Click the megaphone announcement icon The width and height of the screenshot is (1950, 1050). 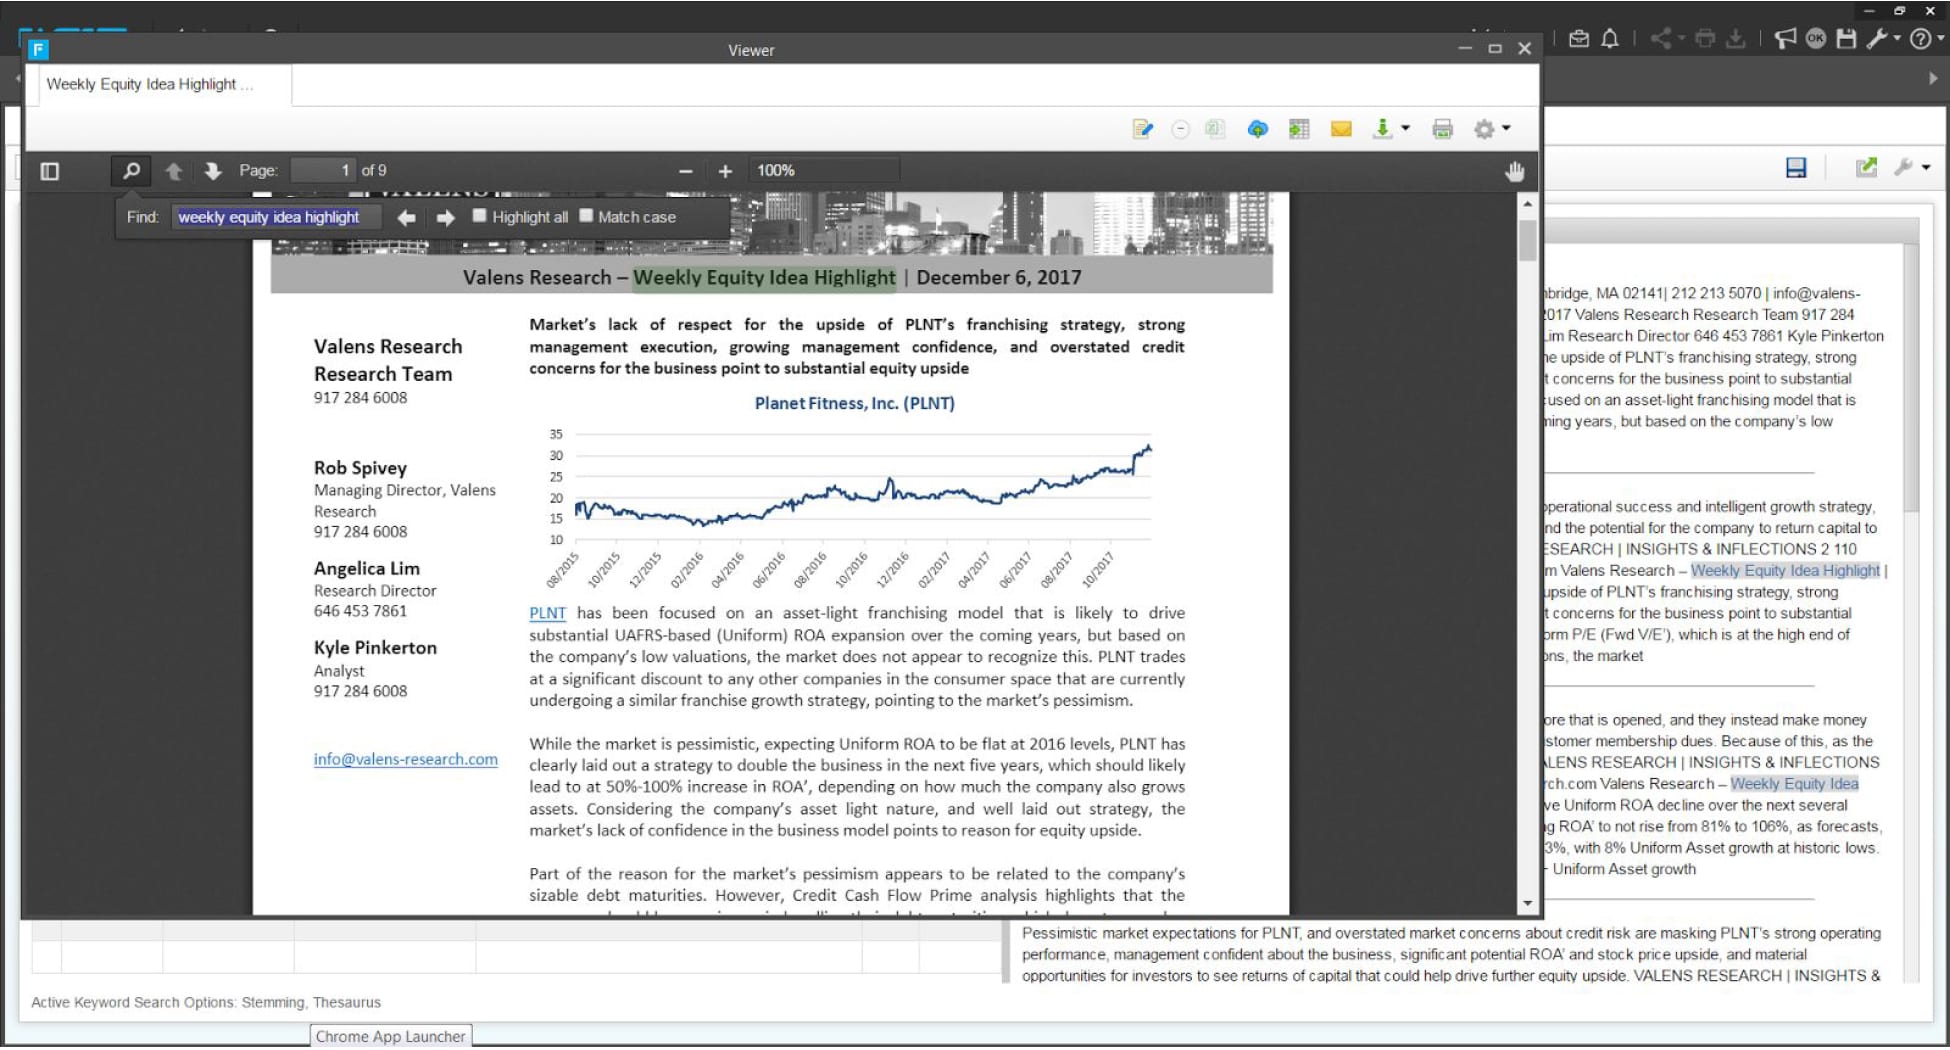pos(1785,39)
